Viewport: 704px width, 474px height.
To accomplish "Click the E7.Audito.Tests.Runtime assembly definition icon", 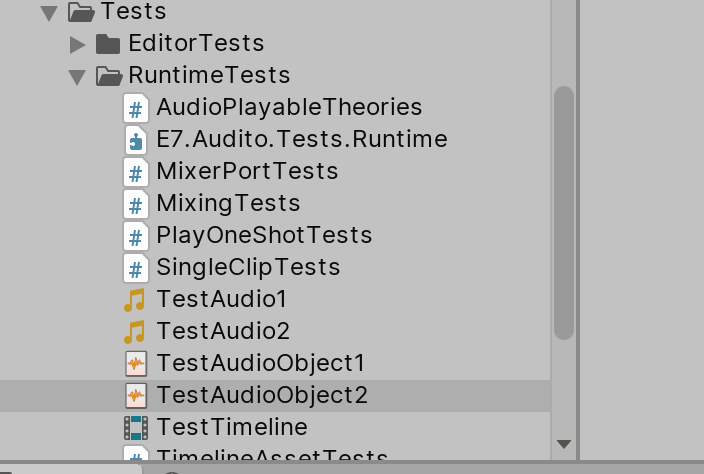I will coord(135,140).
